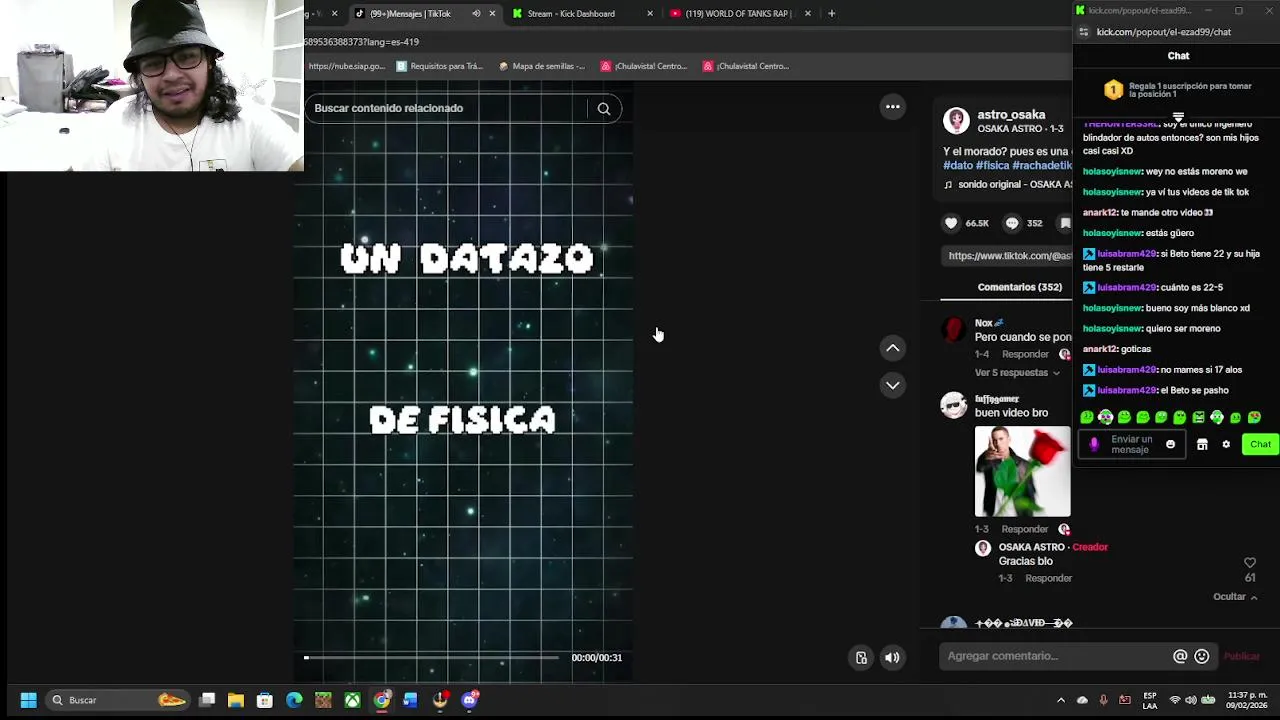
Task: Open astro_osaka profile name
Action: tap(1011, 115)
